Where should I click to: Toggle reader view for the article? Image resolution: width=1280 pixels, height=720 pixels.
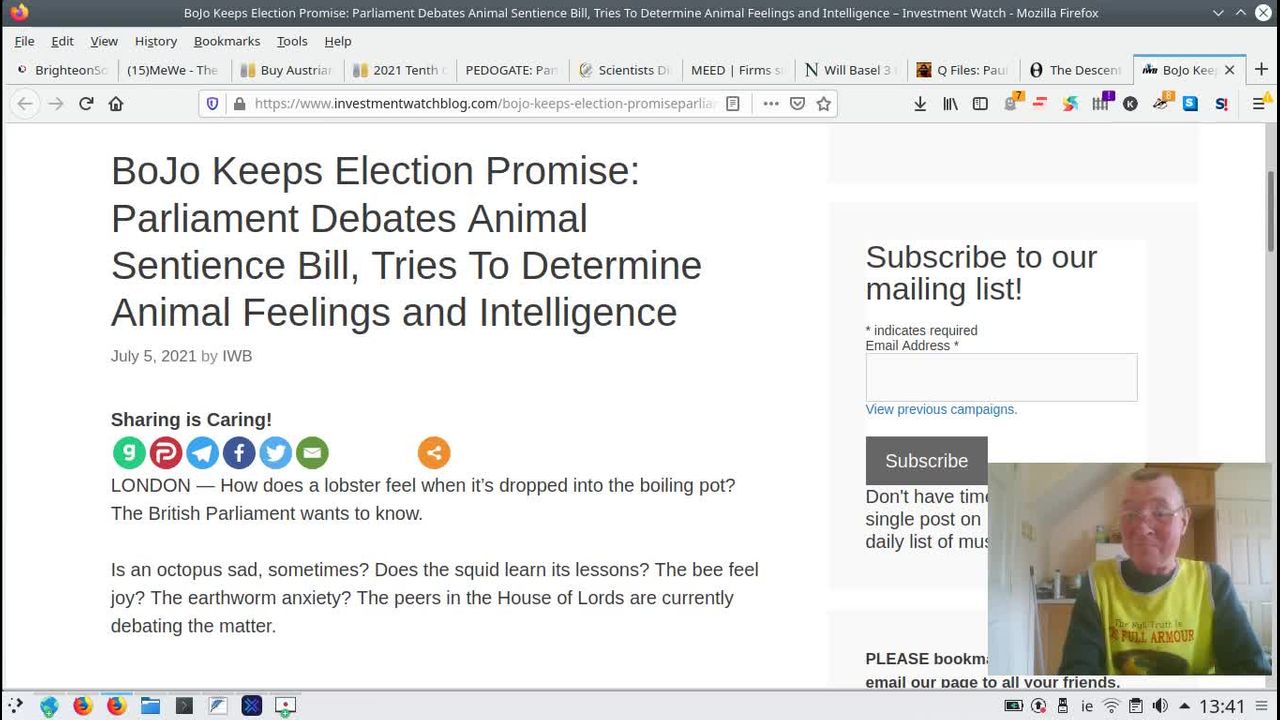[733, 104]
